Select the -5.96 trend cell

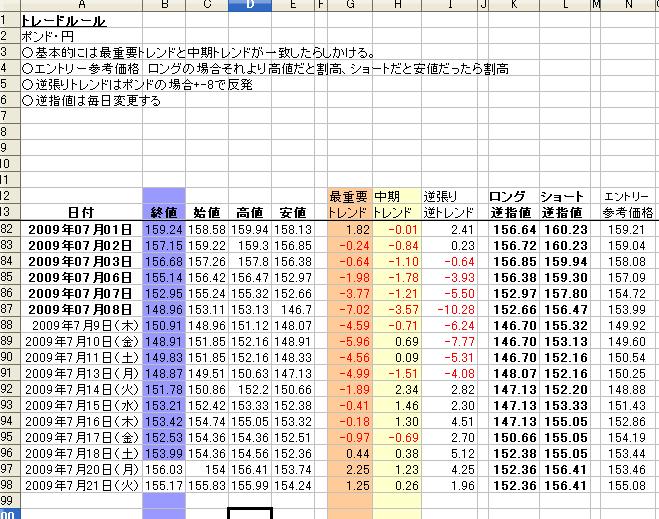click(349, 341)
